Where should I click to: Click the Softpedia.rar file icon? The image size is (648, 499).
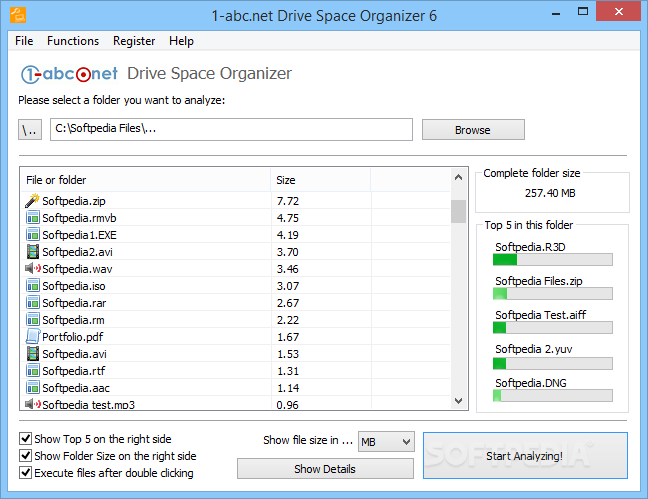pos(33,303)
